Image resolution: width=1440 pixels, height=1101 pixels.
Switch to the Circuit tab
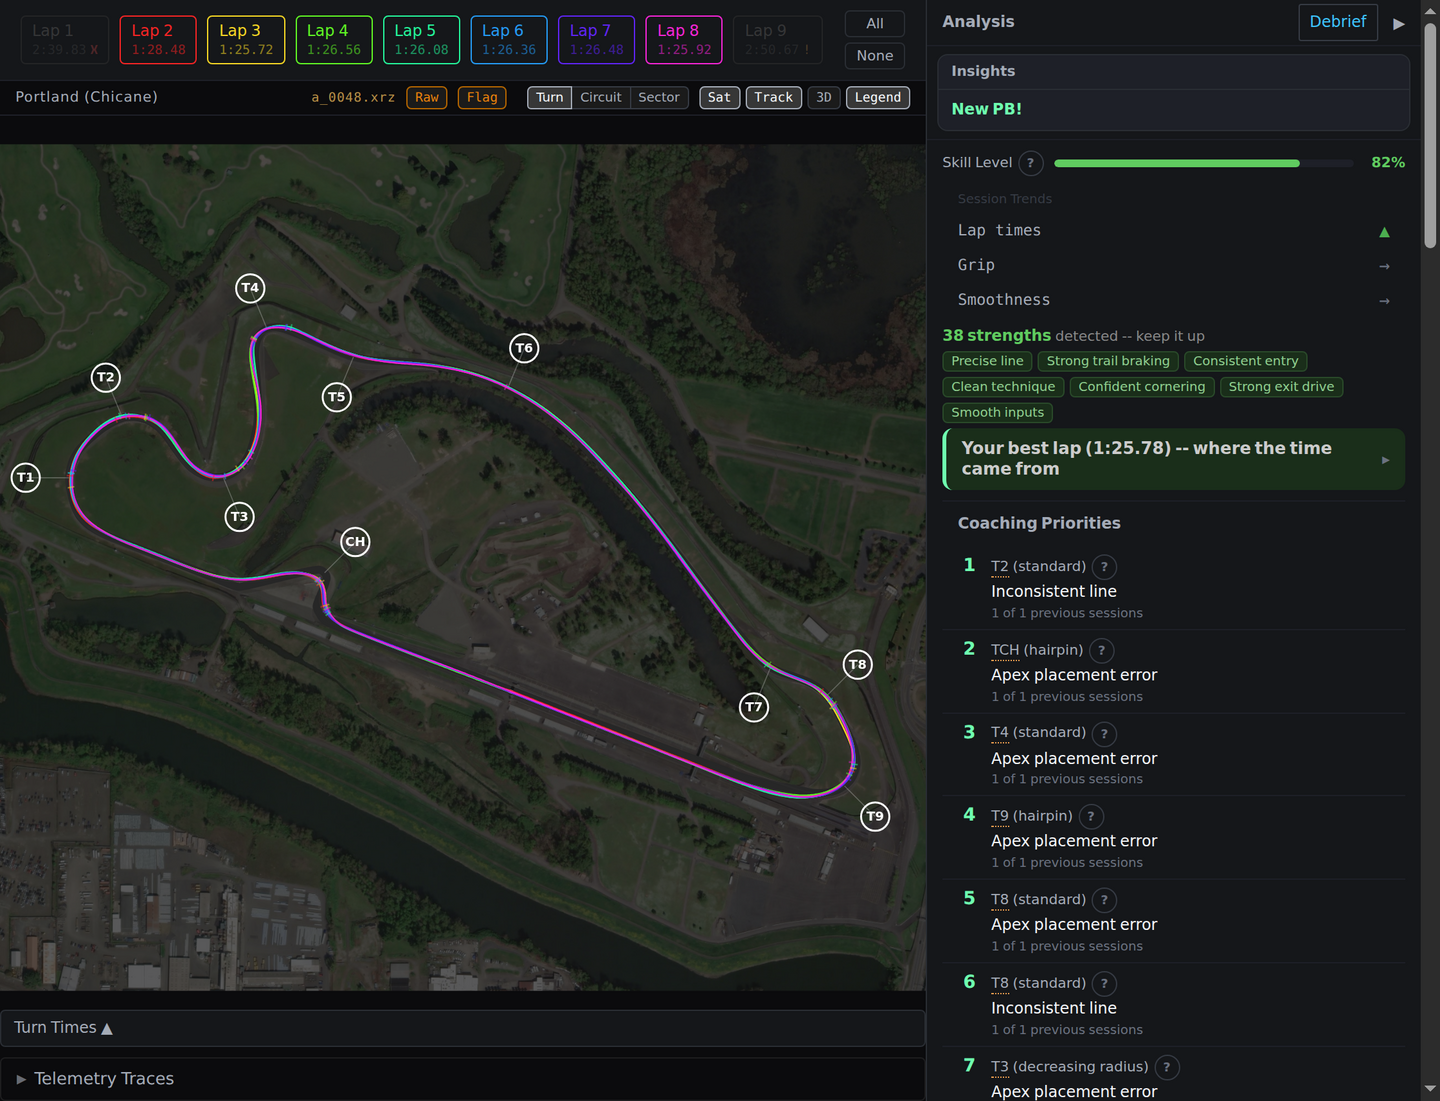[601, 97]
